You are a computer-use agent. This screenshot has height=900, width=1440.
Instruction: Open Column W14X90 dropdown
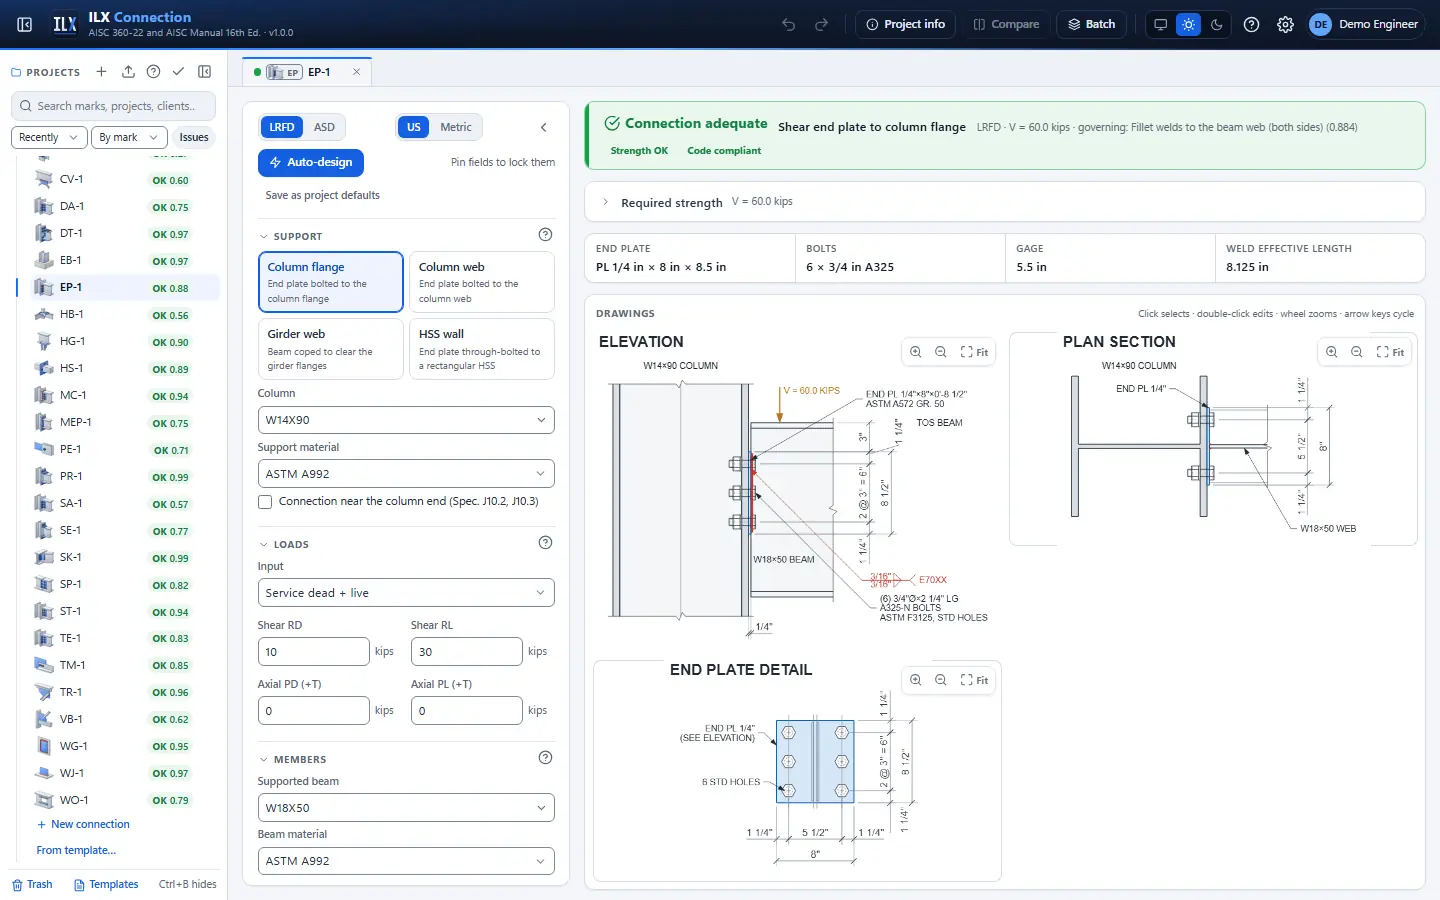pos(406,420)
